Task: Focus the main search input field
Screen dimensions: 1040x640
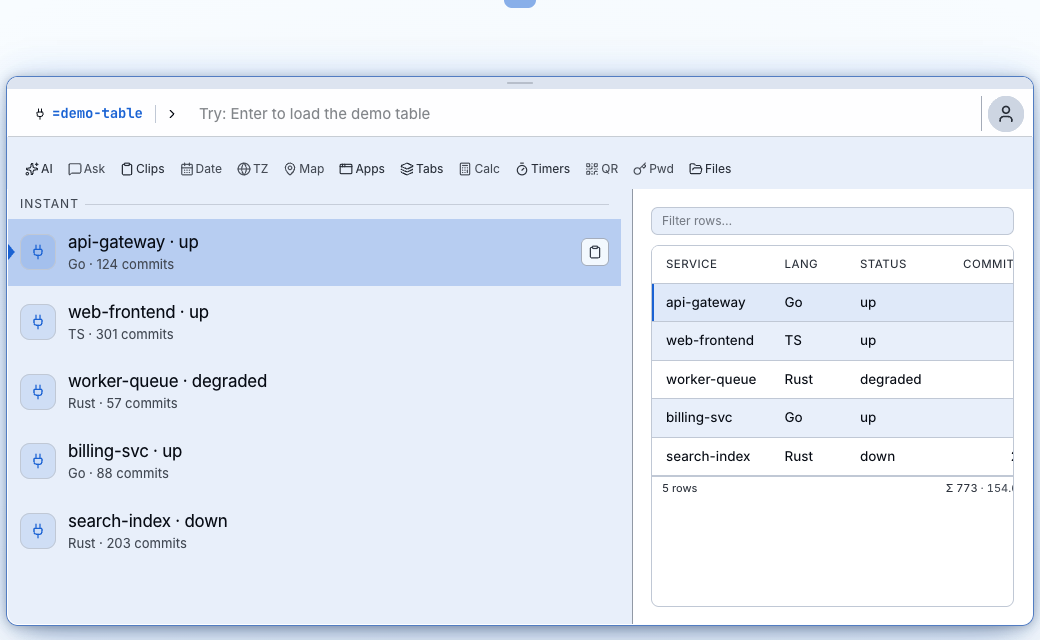Action: 584,114
